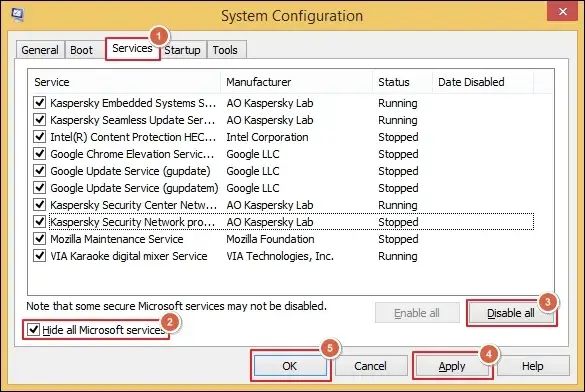This screenshot has height=392, width=585.
Task: Uncheck Intel(R) Content Protection HECI checkbox
Action: coord(40,137)
